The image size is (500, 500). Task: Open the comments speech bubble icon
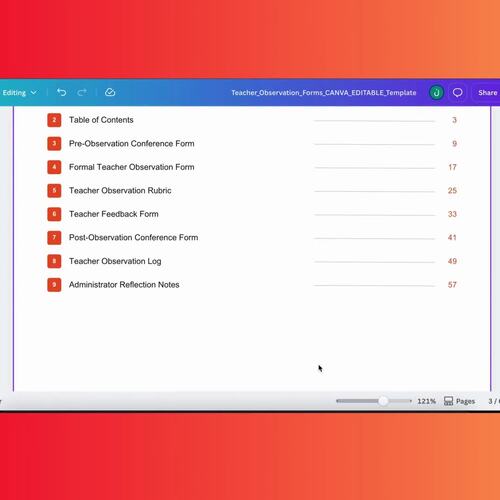[x=457, y=92]
